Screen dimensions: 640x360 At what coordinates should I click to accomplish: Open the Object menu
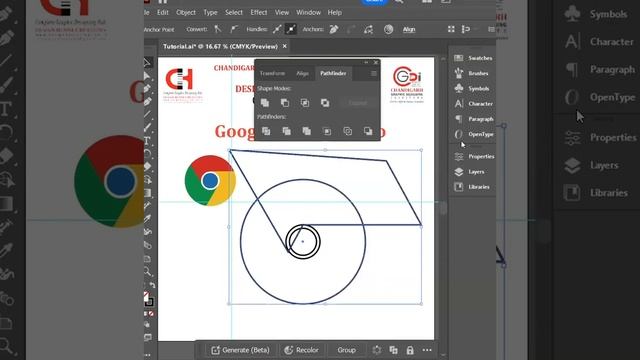click(186, 13)
